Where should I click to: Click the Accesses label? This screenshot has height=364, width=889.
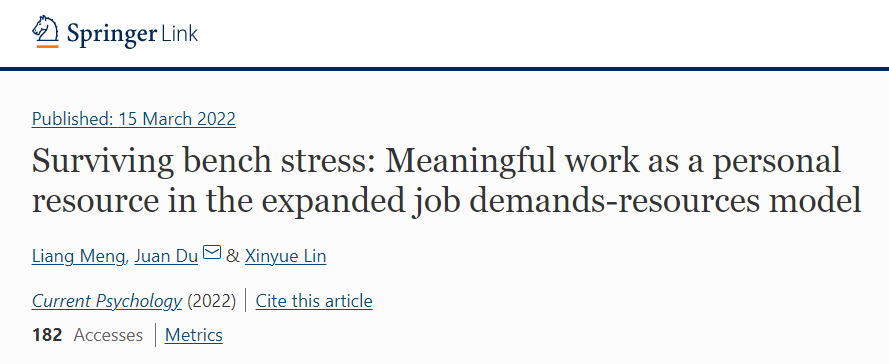click(x=108, y=335)
